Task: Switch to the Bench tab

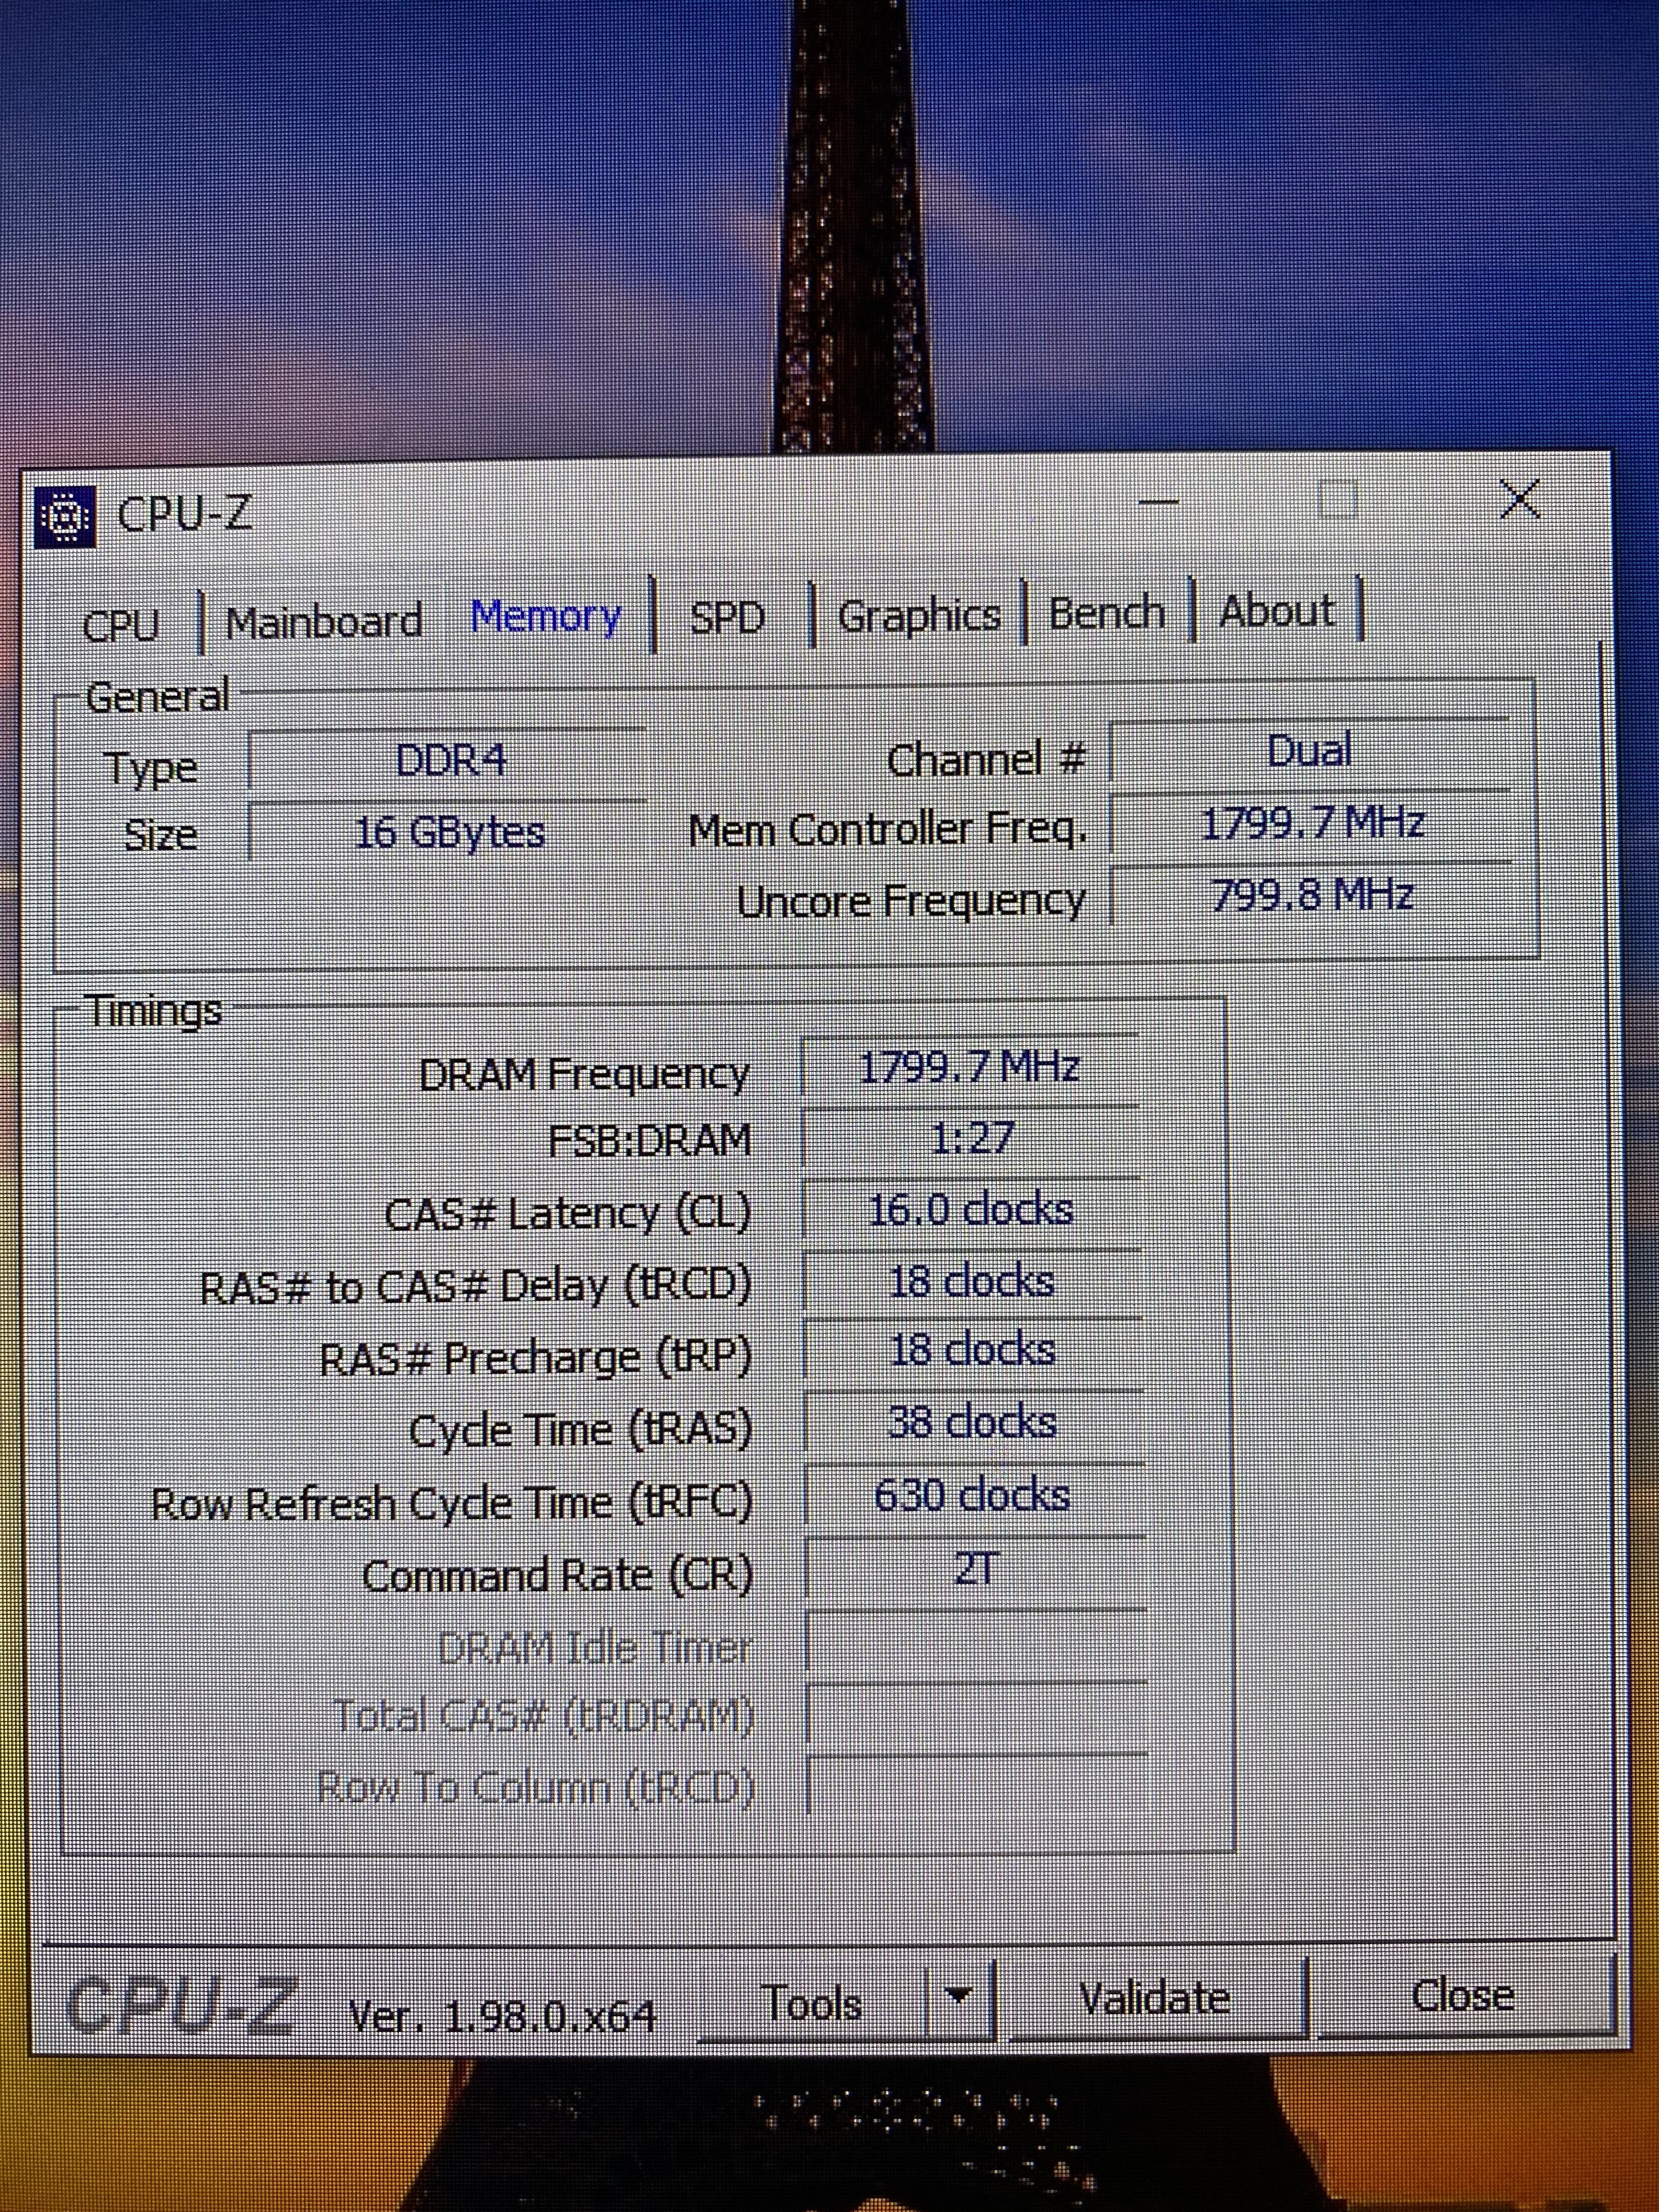Action: point(1106,612)
